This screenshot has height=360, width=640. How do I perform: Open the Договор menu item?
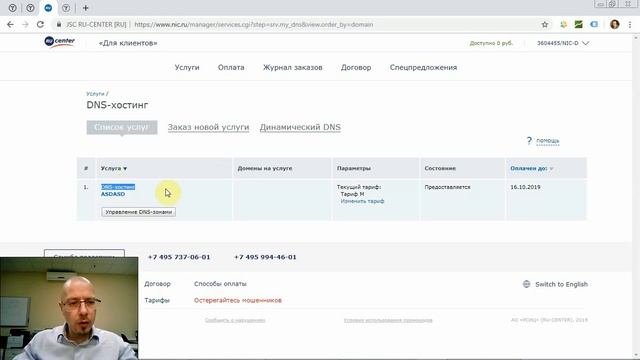(x=356, y=67)
